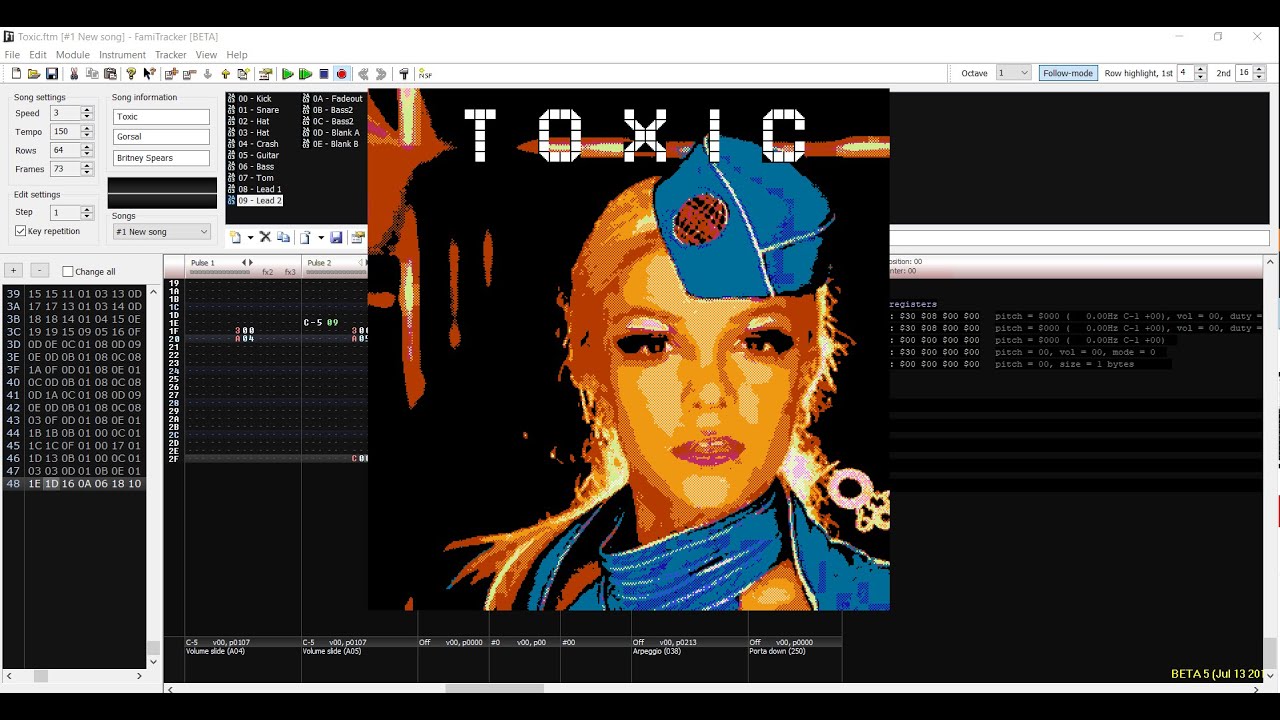Click the Britney Spears copyright field

(x=161, y=158)
